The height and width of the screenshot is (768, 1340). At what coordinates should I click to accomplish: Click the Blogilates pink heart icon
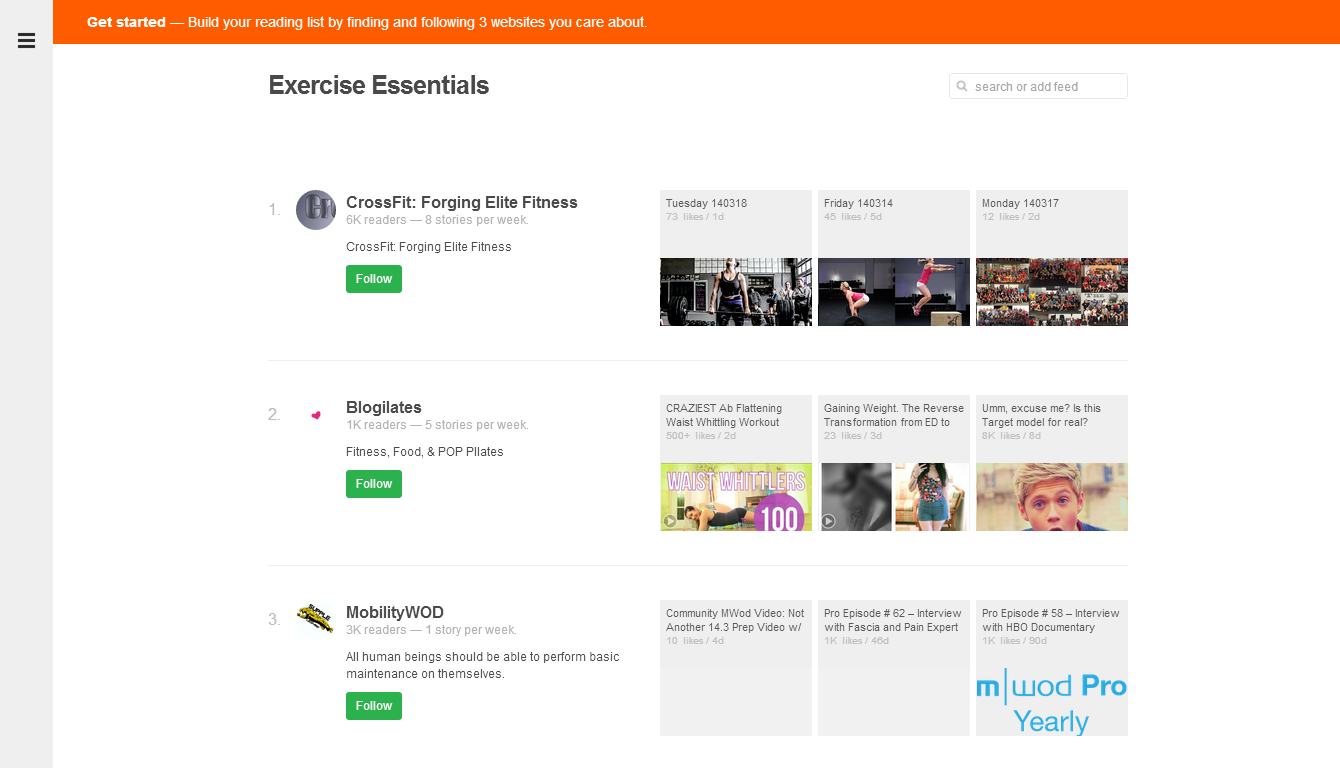pos(316,415)
